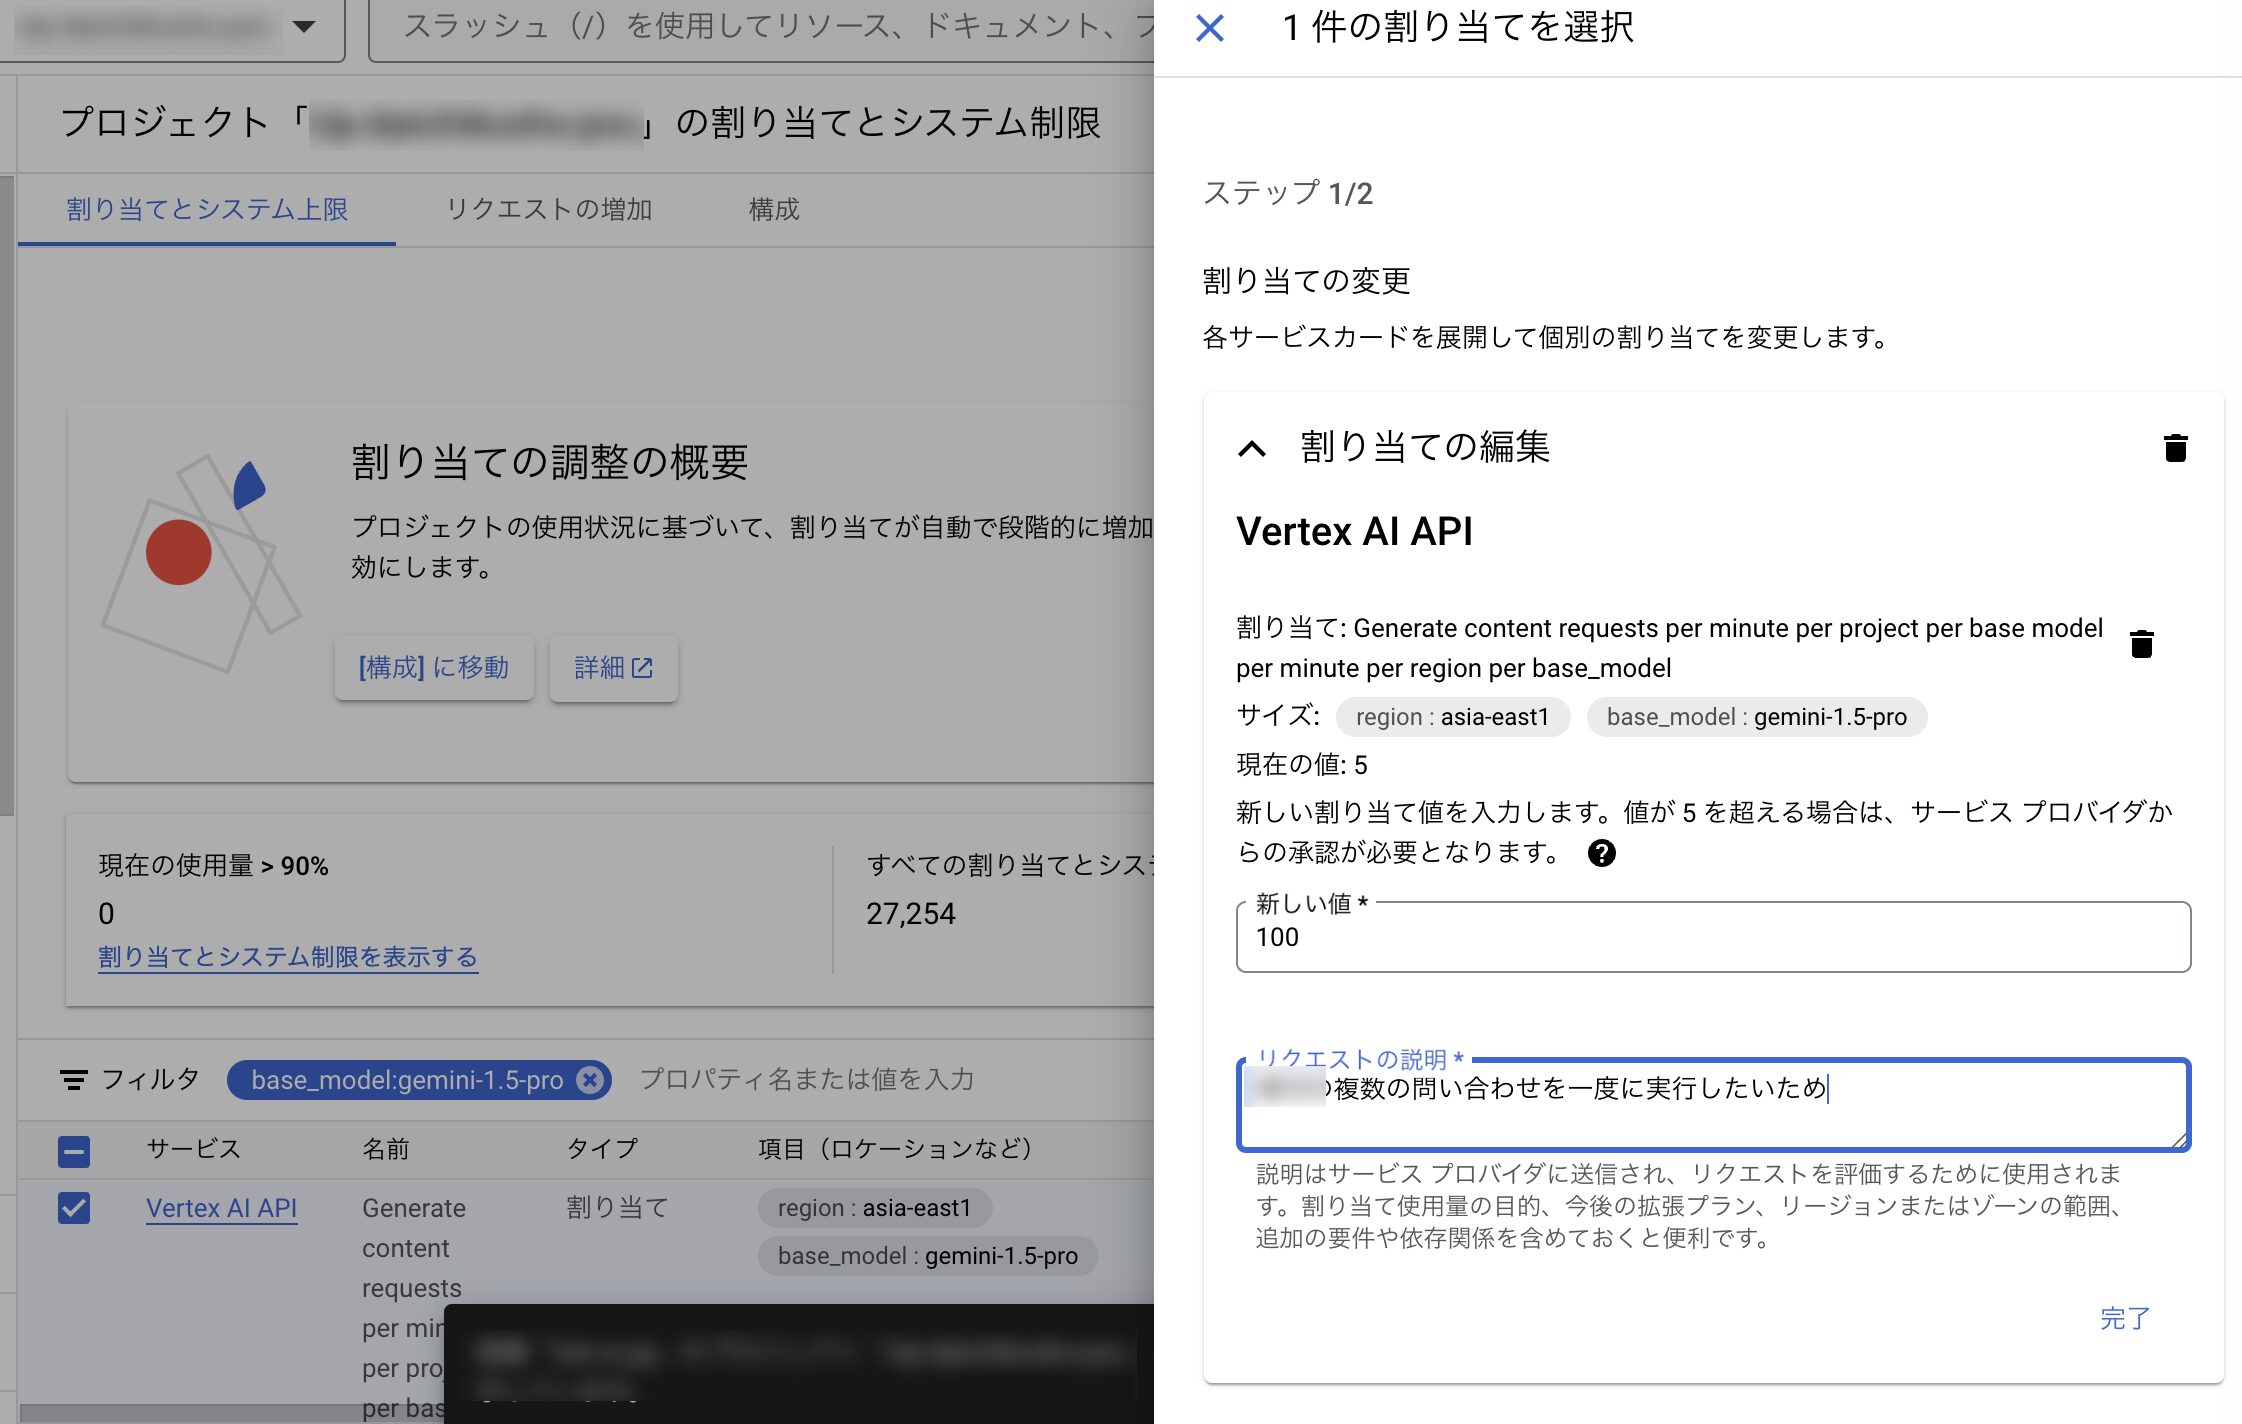
Task: Remove the base_model:gemini-1.5-pro filter chip
Action: coord(591,1080)
